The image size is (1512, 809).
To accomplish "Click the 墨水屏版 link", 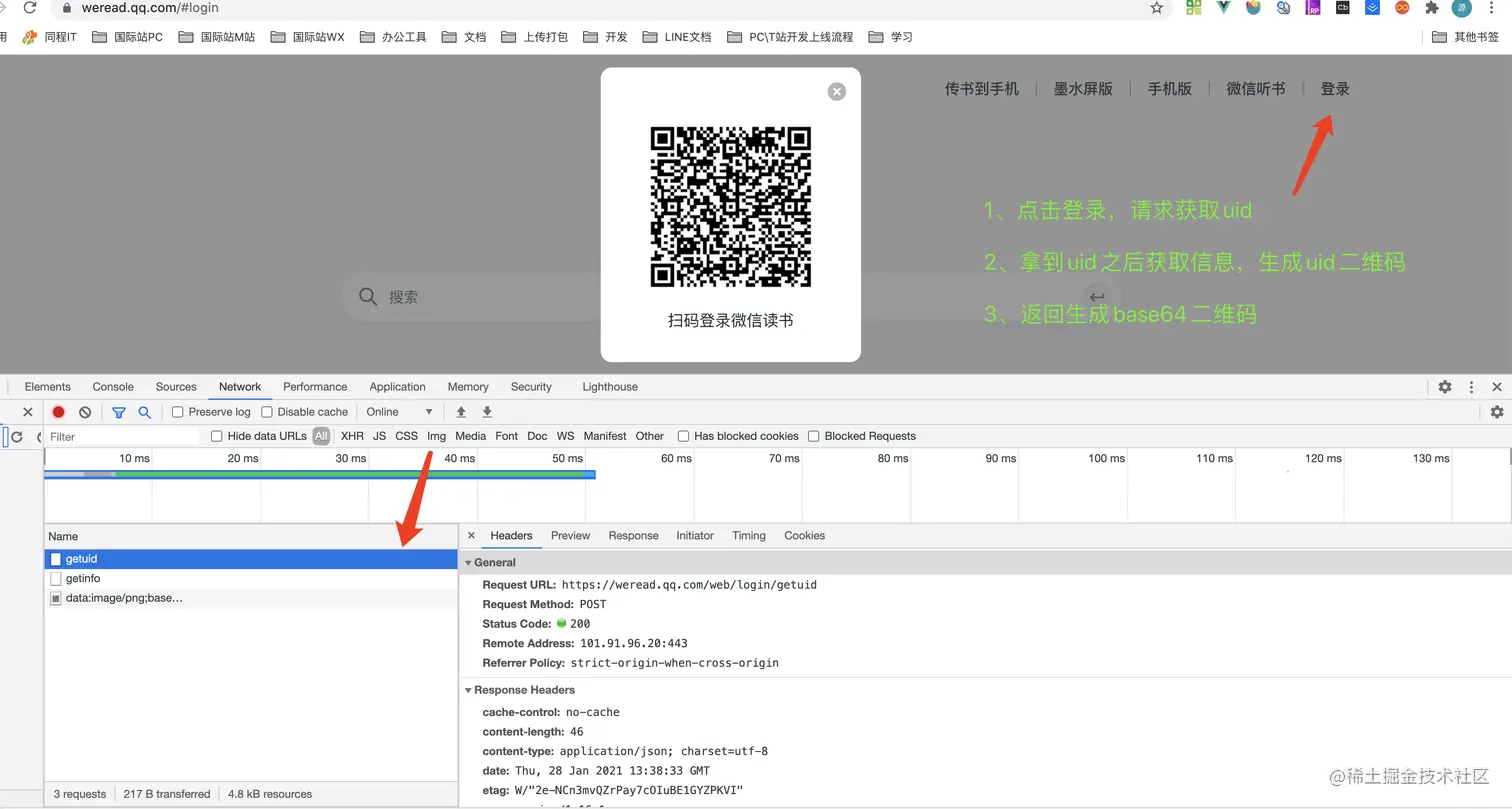I will pos(1083,89).
